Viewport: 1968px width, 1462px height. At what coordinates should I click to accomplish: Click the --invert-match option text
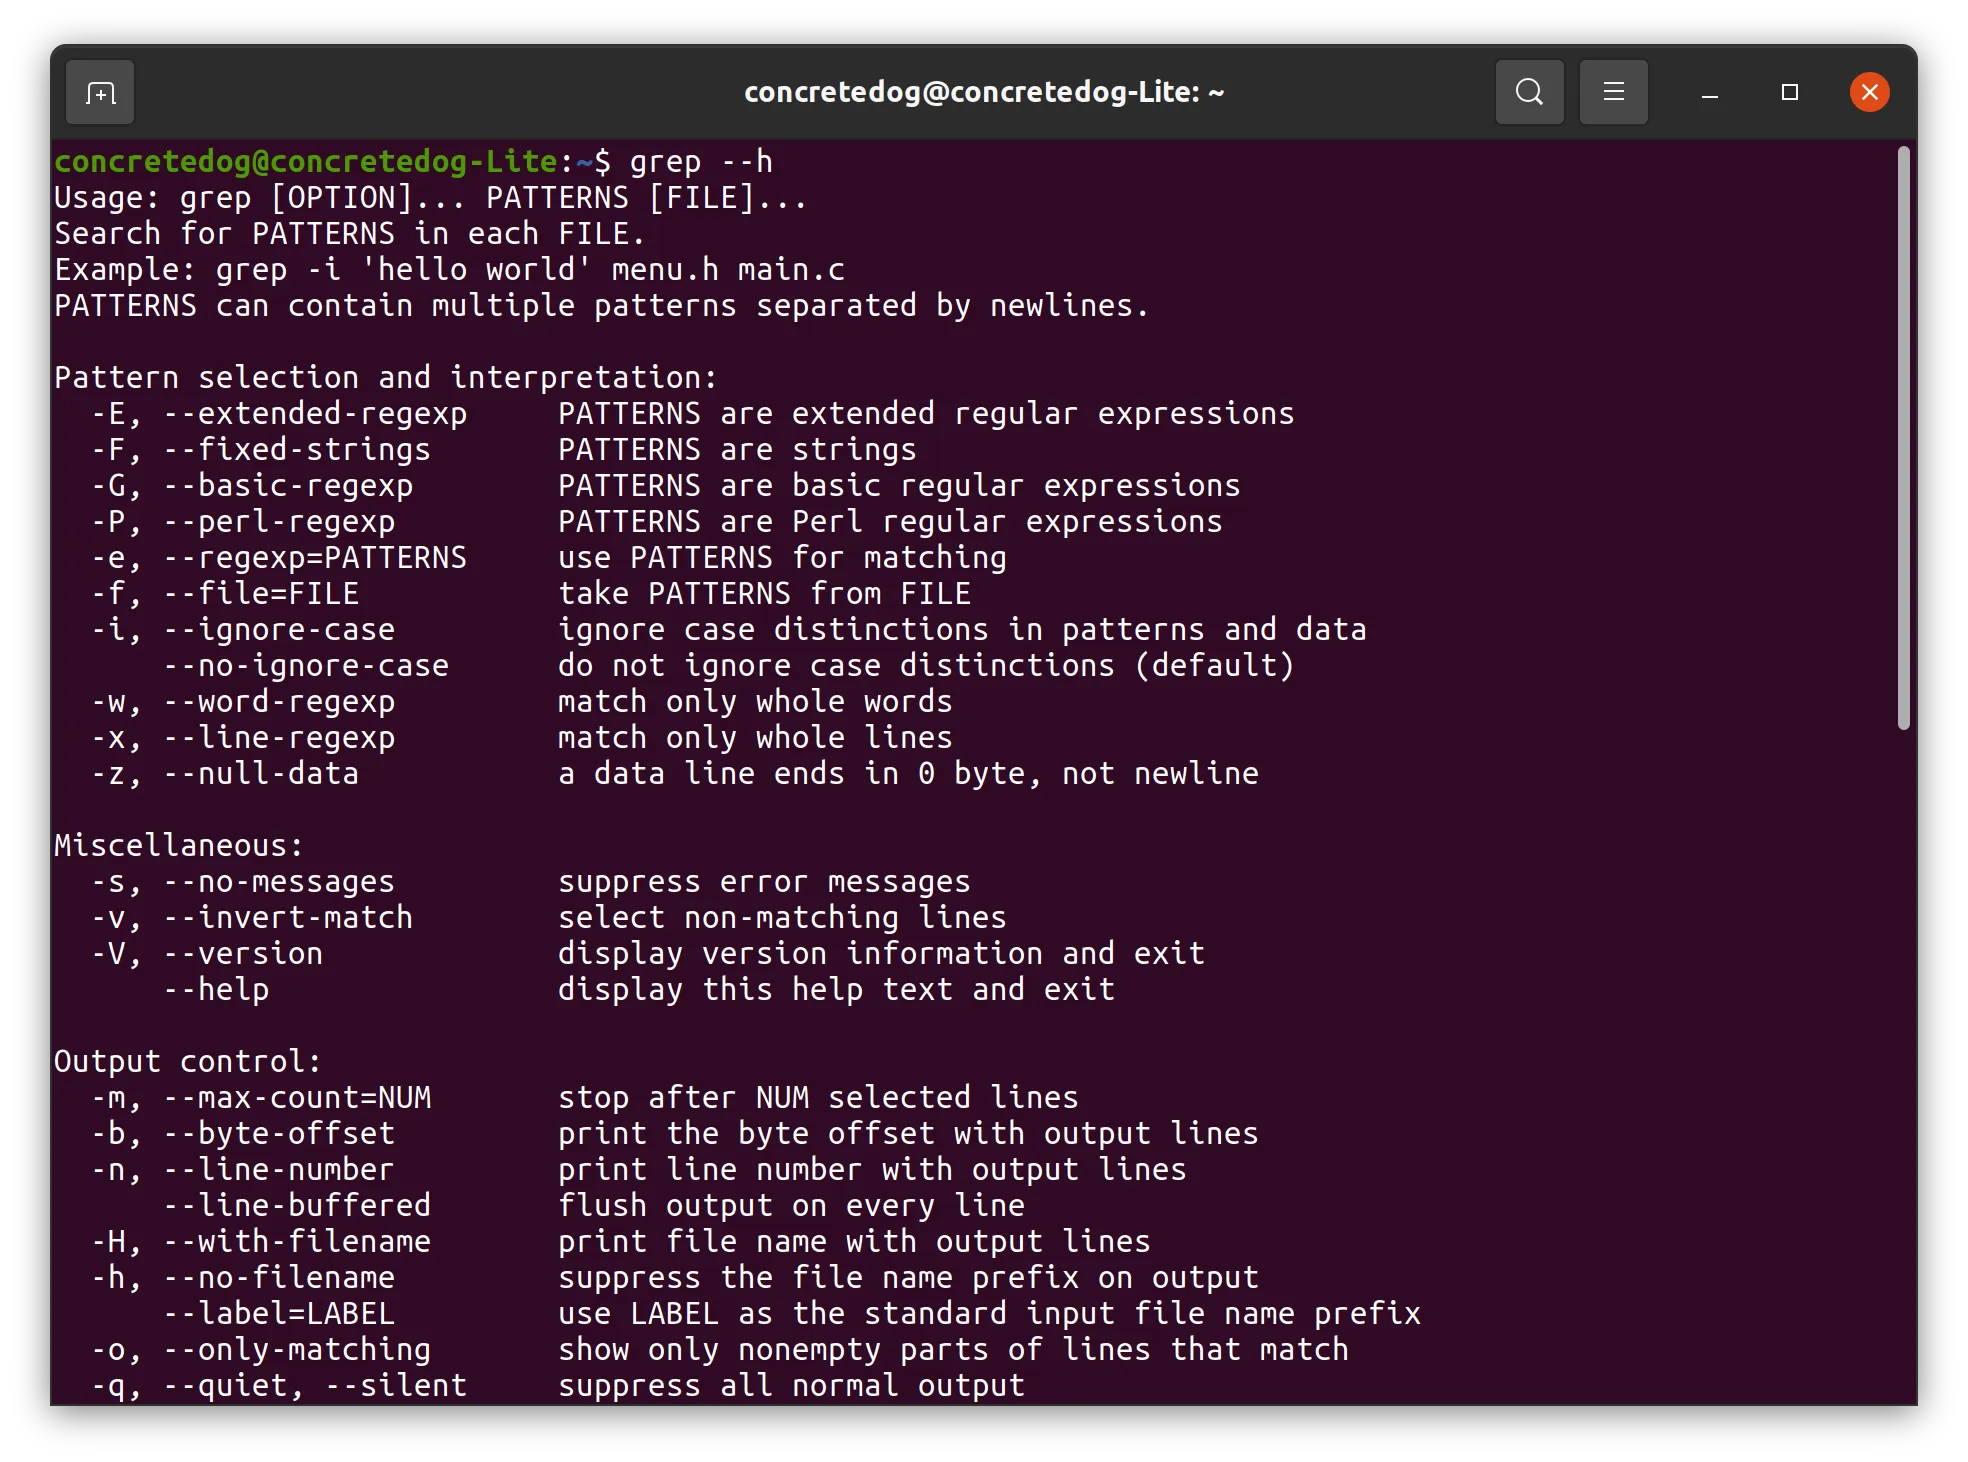[288, 918]
